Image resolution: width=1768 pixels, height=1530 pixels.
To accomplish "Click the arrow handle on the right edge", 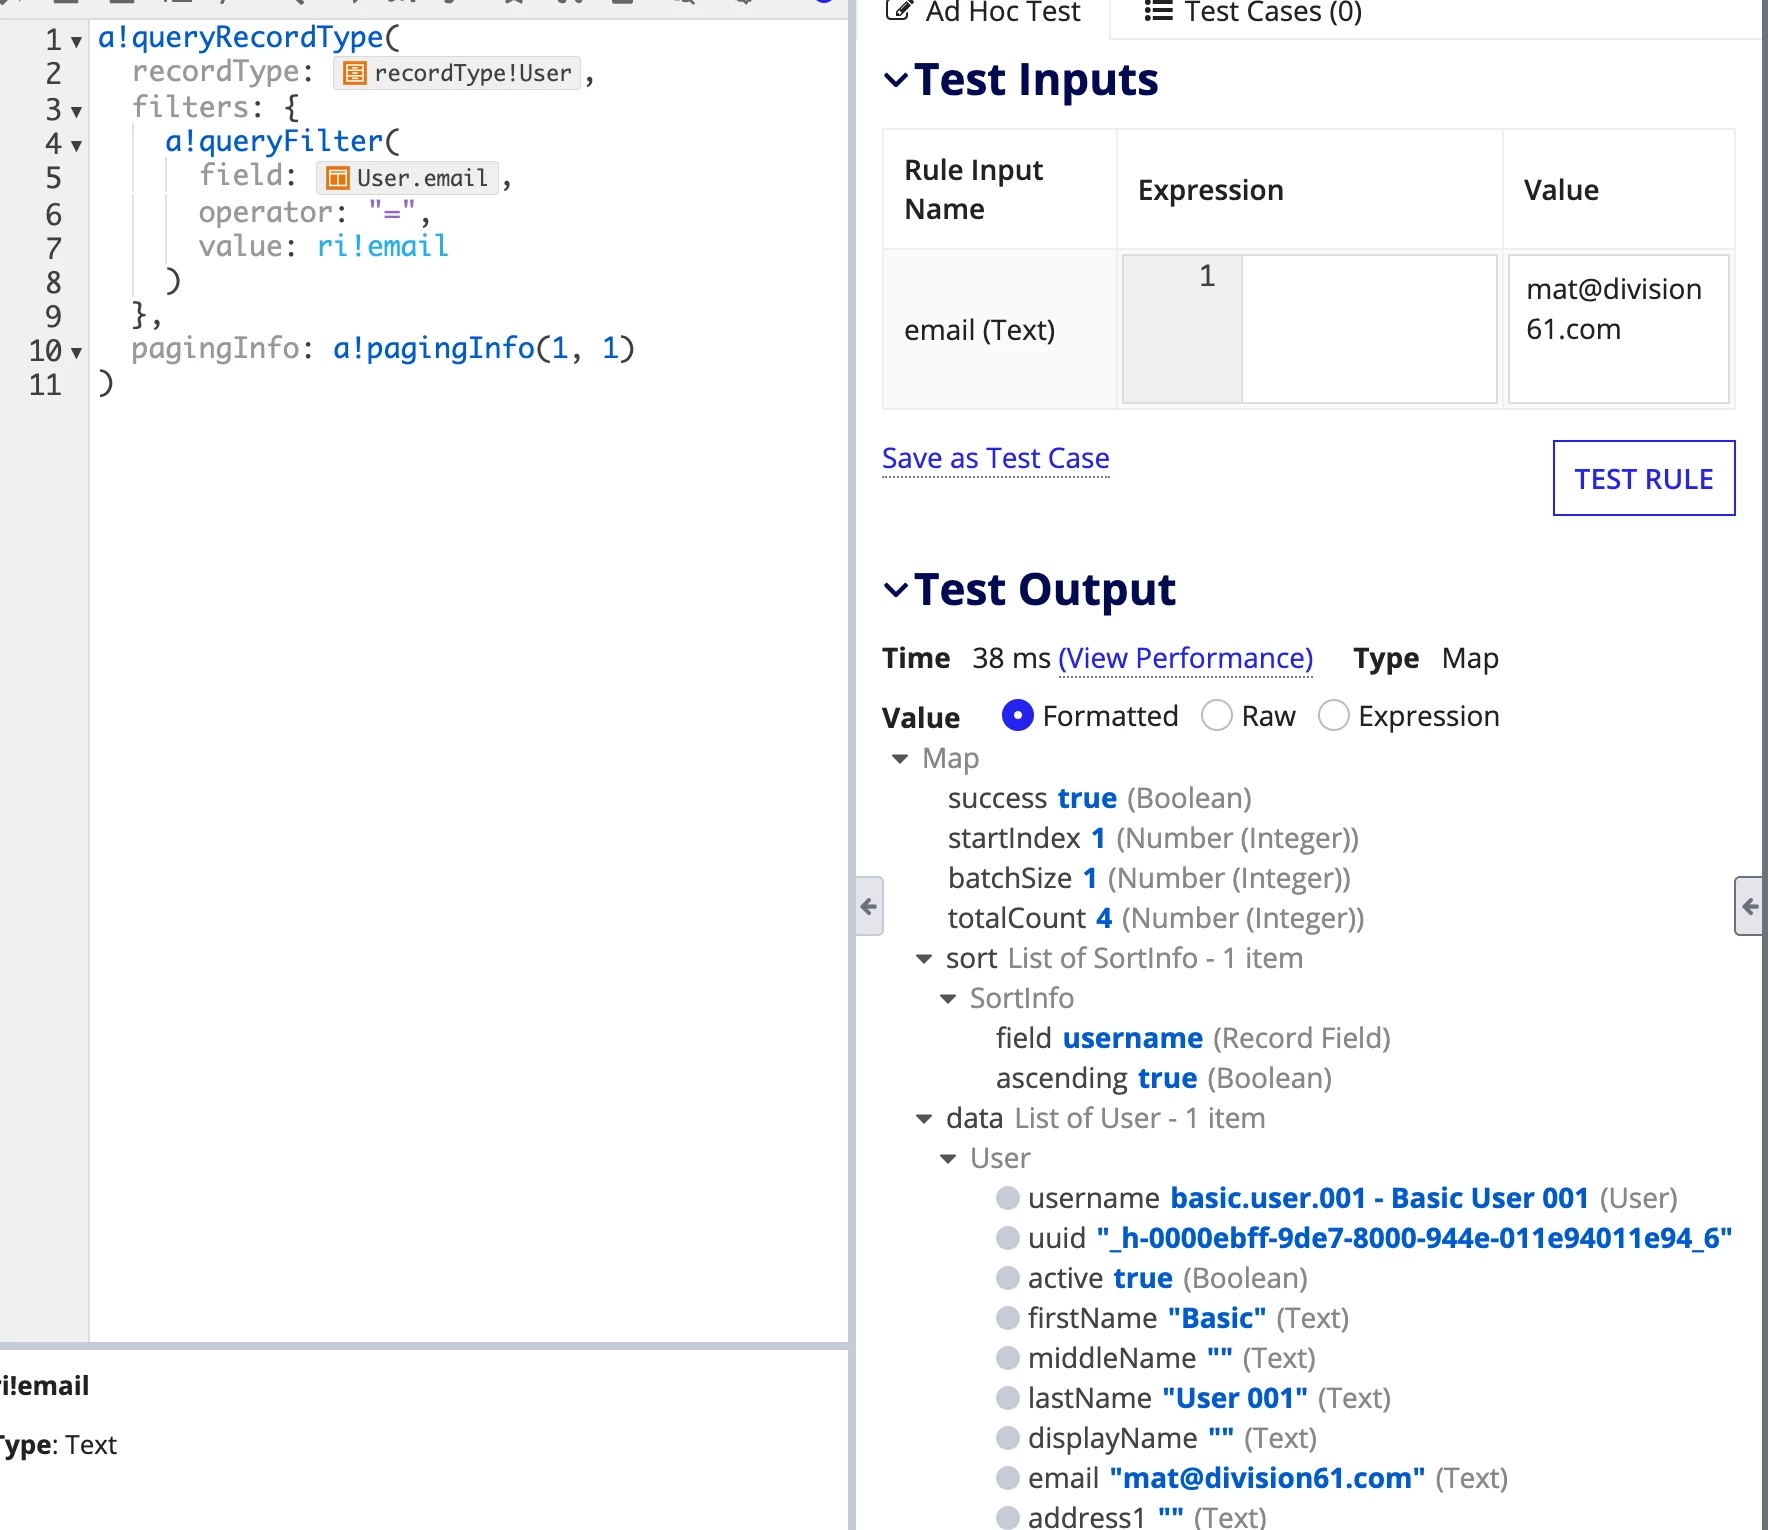I will coord(1749,906).
